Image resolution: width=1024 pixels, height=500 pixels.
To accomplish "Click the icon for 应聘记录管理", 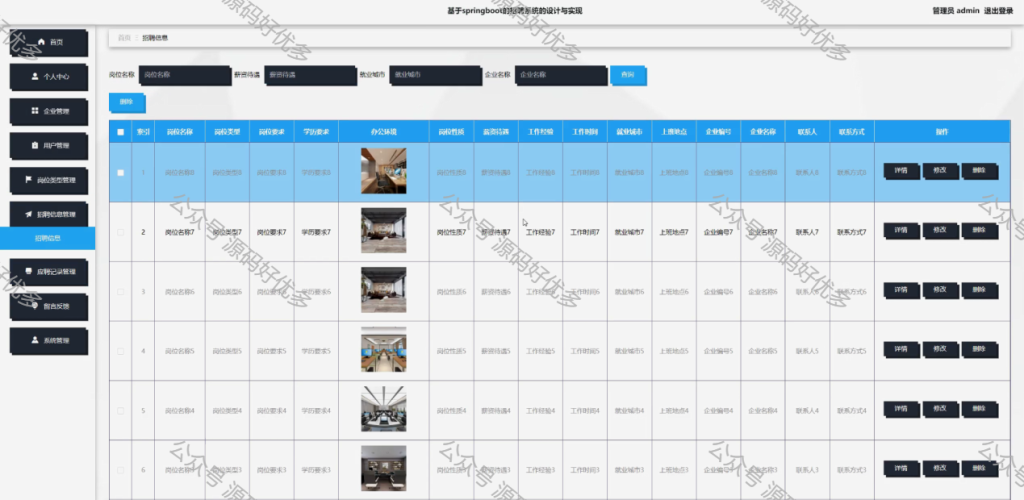I will 29,271.
